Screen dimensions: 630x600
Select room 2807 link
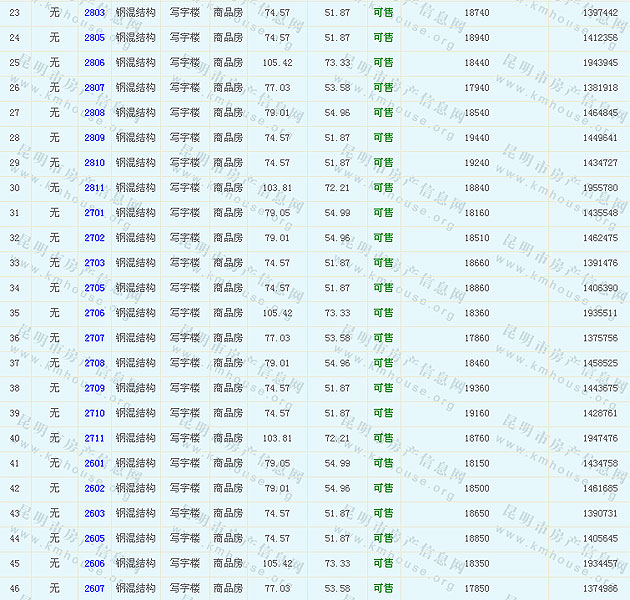(x=94, y=88)
